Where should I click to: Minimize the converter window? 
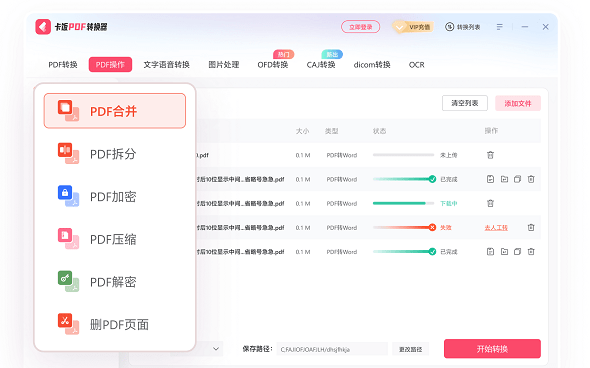(x=525, y=27)
